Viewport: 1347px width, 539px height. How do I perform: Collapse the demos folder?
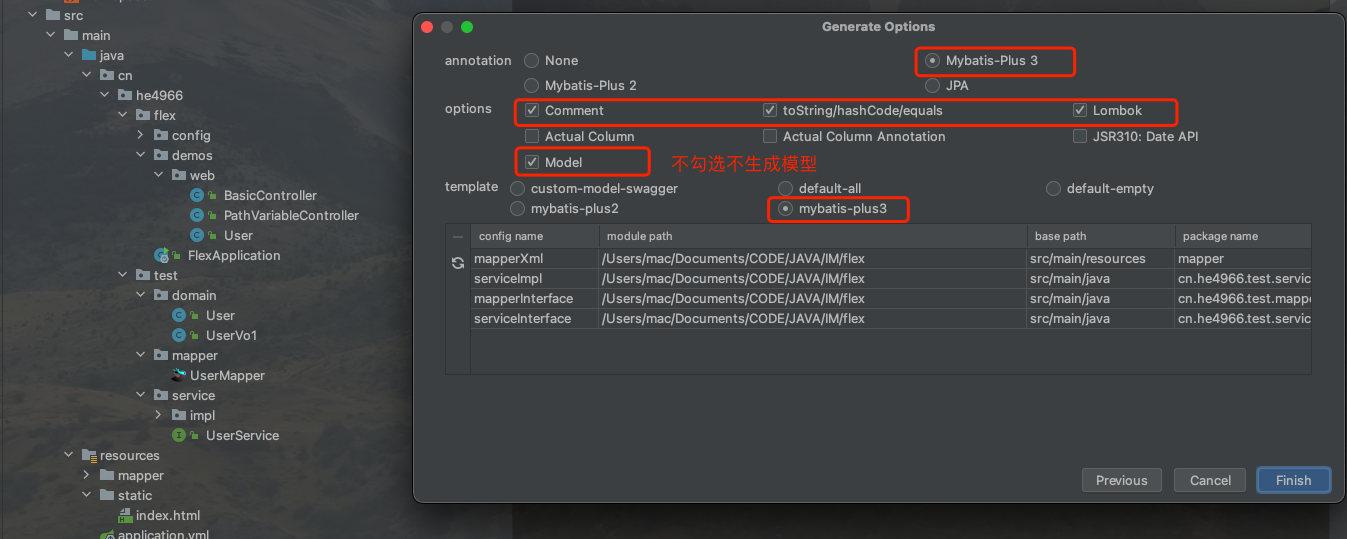[142, 155]
